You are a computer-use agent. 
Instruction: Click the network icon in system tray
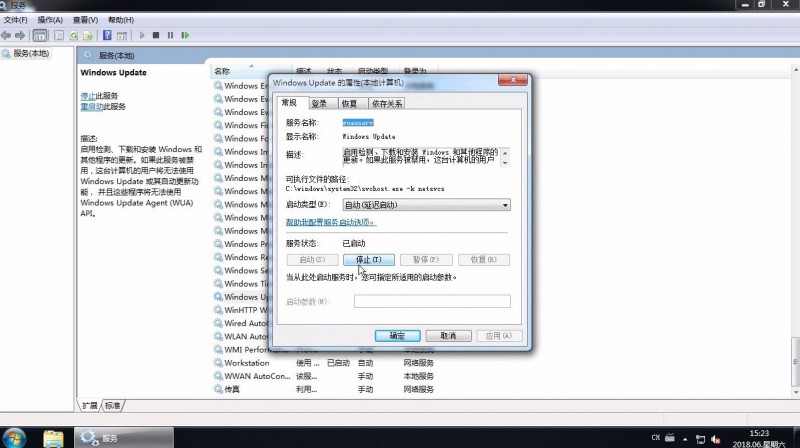[701, 439]
